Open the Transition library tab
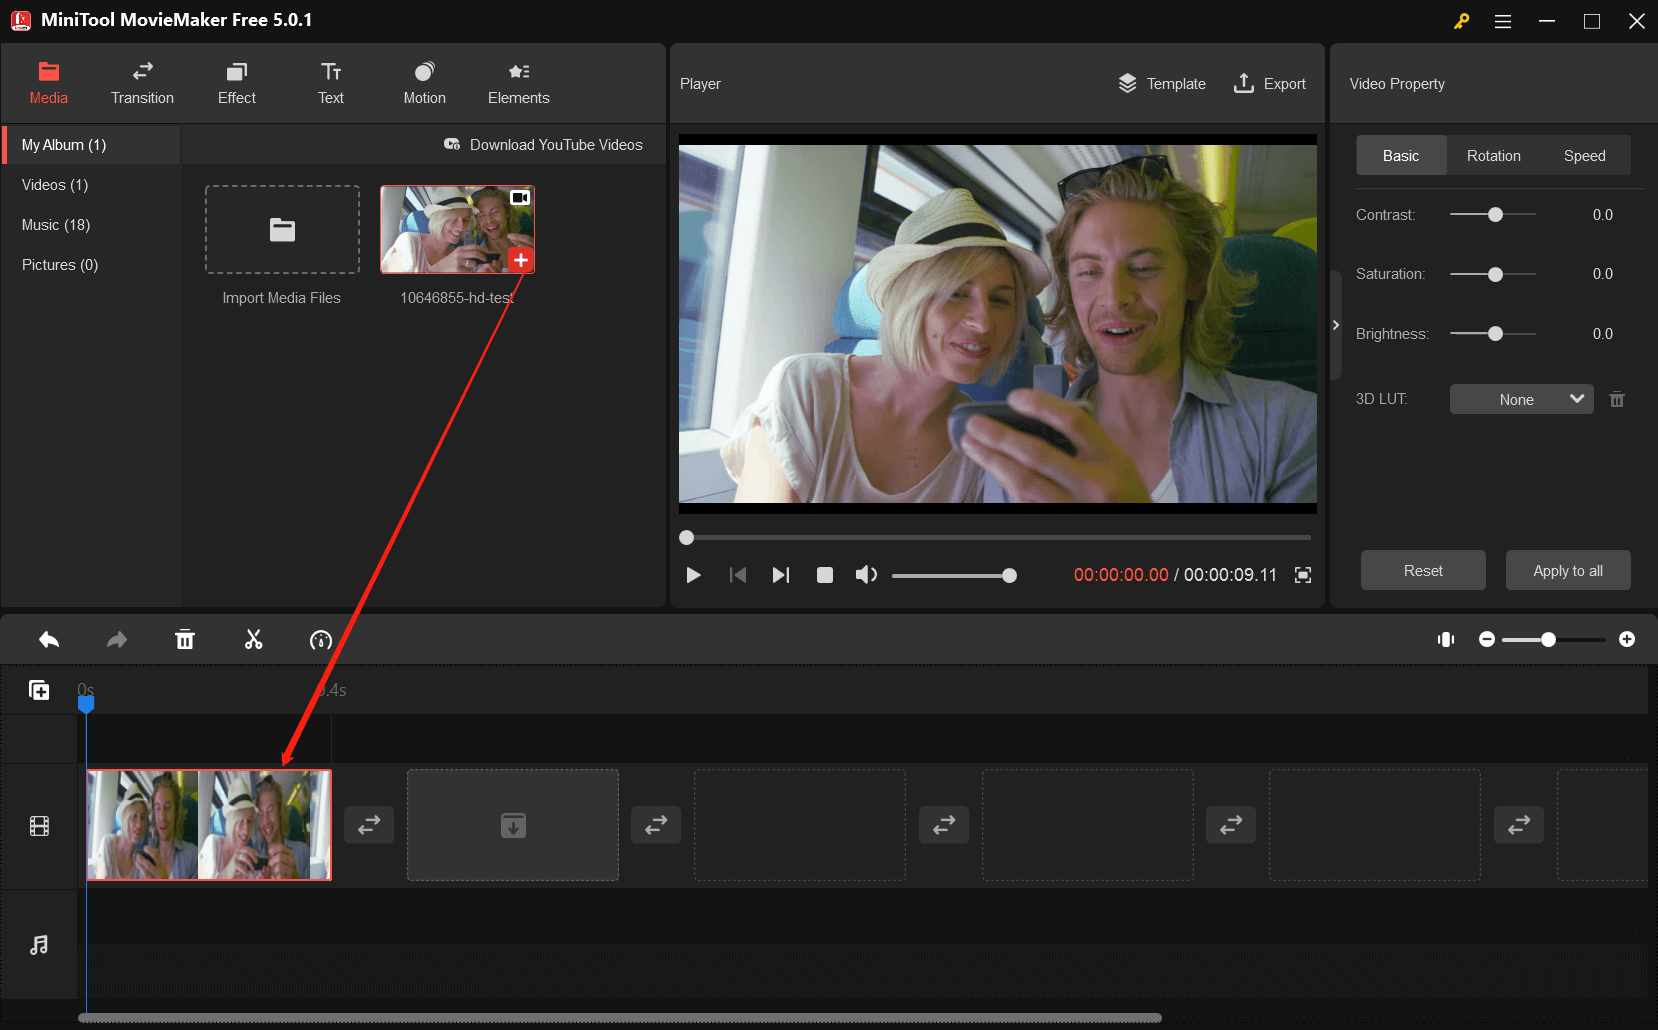 point(142,84)
